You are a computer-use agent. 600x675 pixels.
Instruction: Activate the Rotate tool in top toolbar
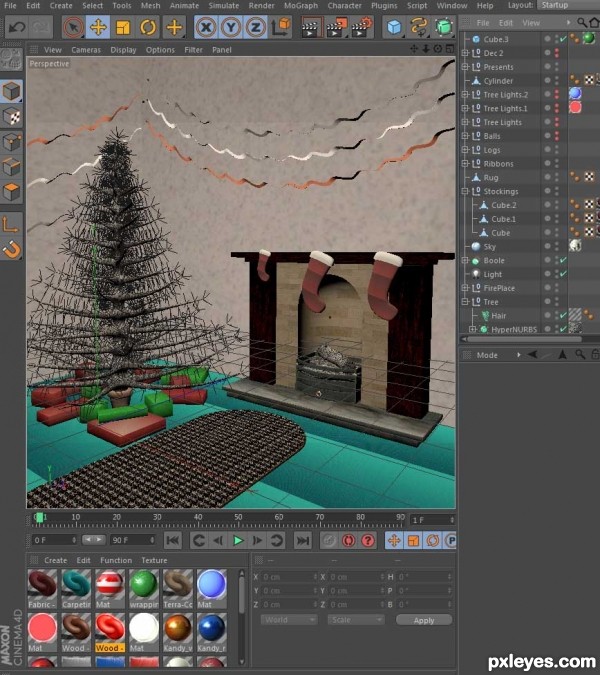coord(148,28)
